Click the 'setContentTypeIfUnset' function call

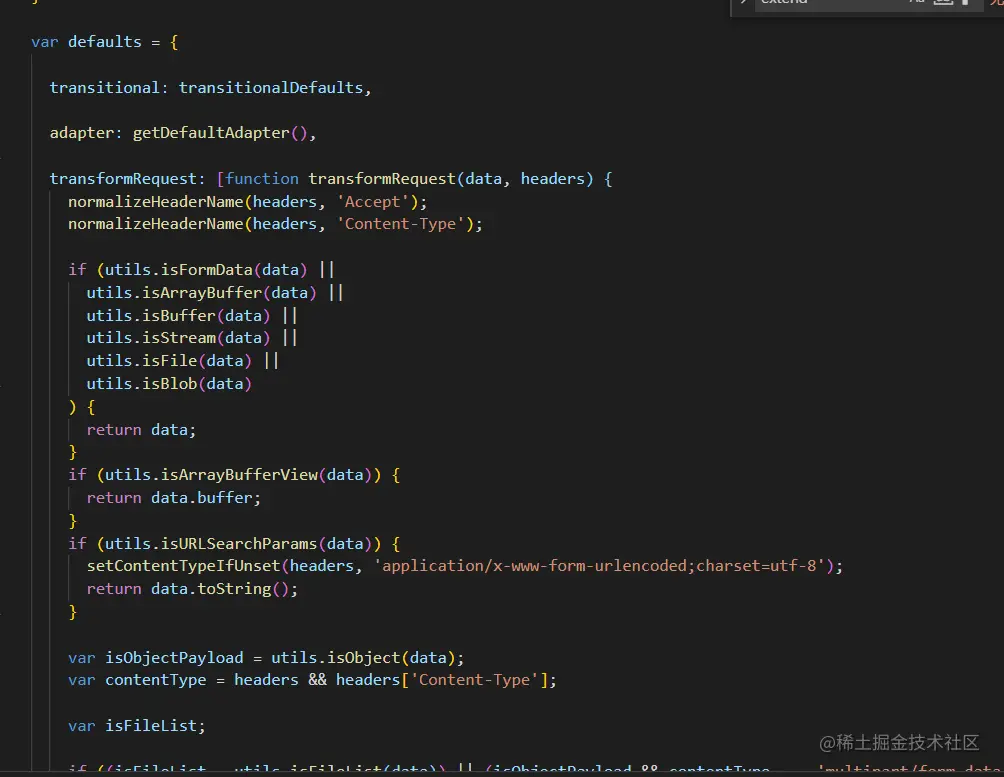click(183, 566)
